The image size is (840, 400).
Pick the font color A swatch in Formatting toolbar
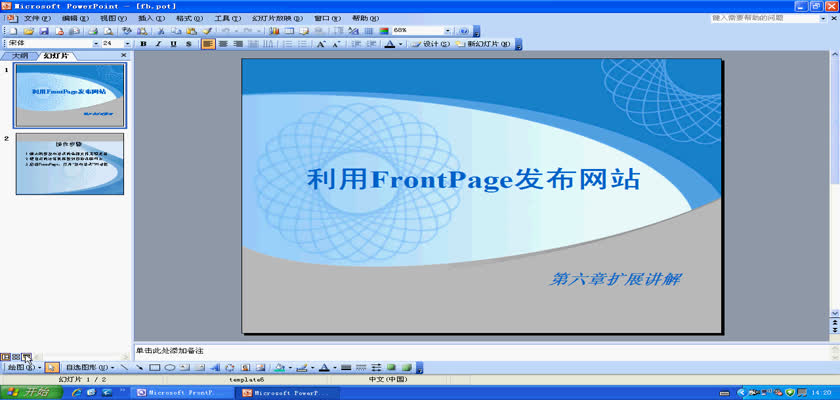click(x=390, y=44)
